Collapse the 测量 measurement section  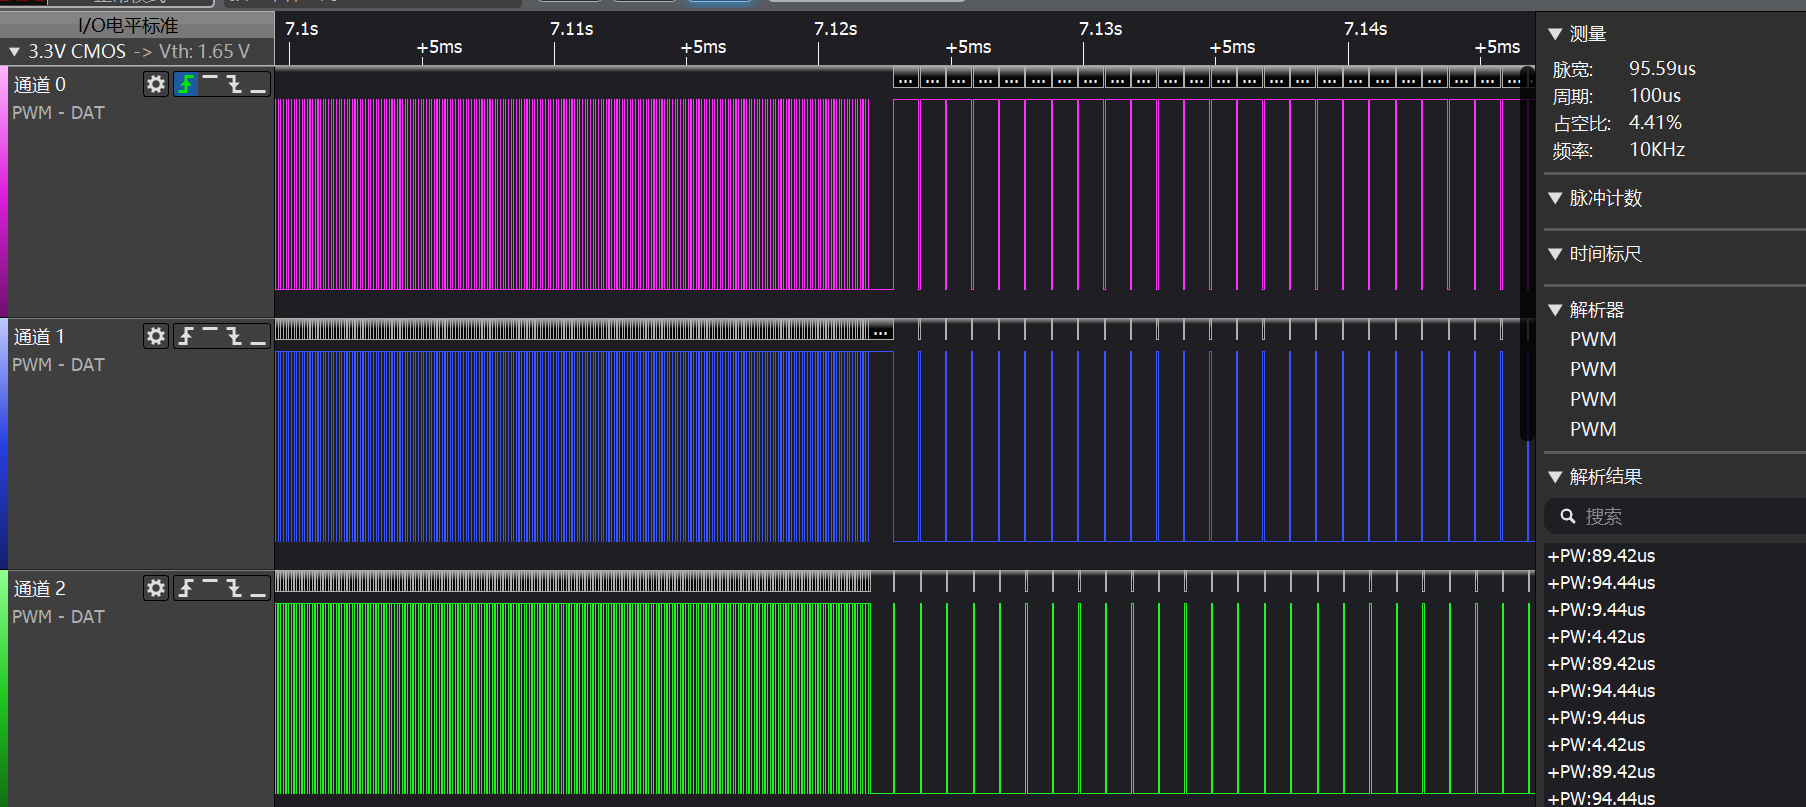pyautogui.click(x=1555, y=34)
